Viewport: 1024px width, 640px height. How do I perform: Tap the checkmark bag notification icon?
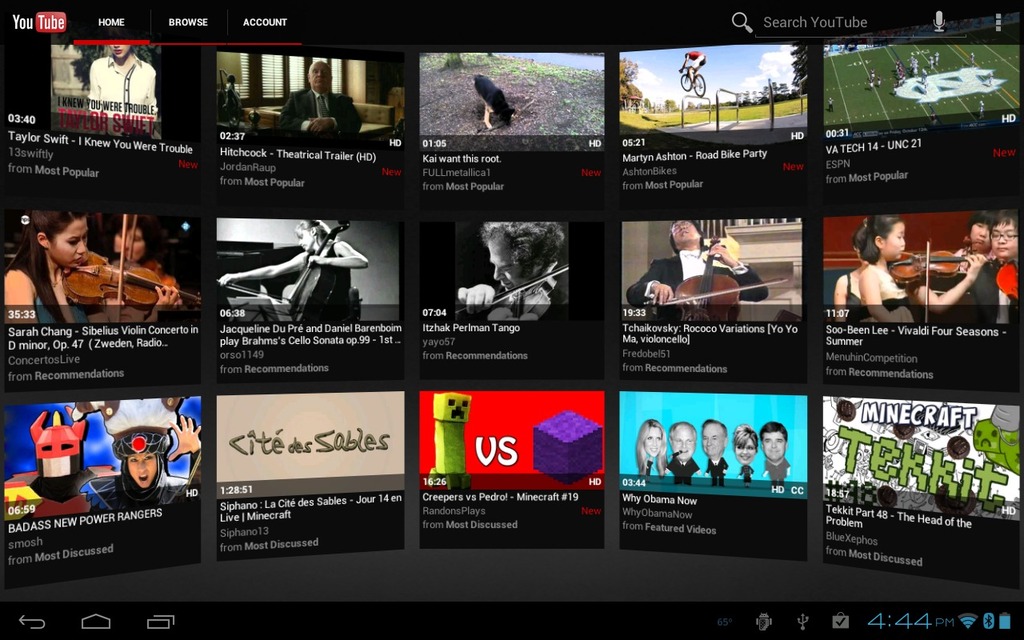point(840,621)
